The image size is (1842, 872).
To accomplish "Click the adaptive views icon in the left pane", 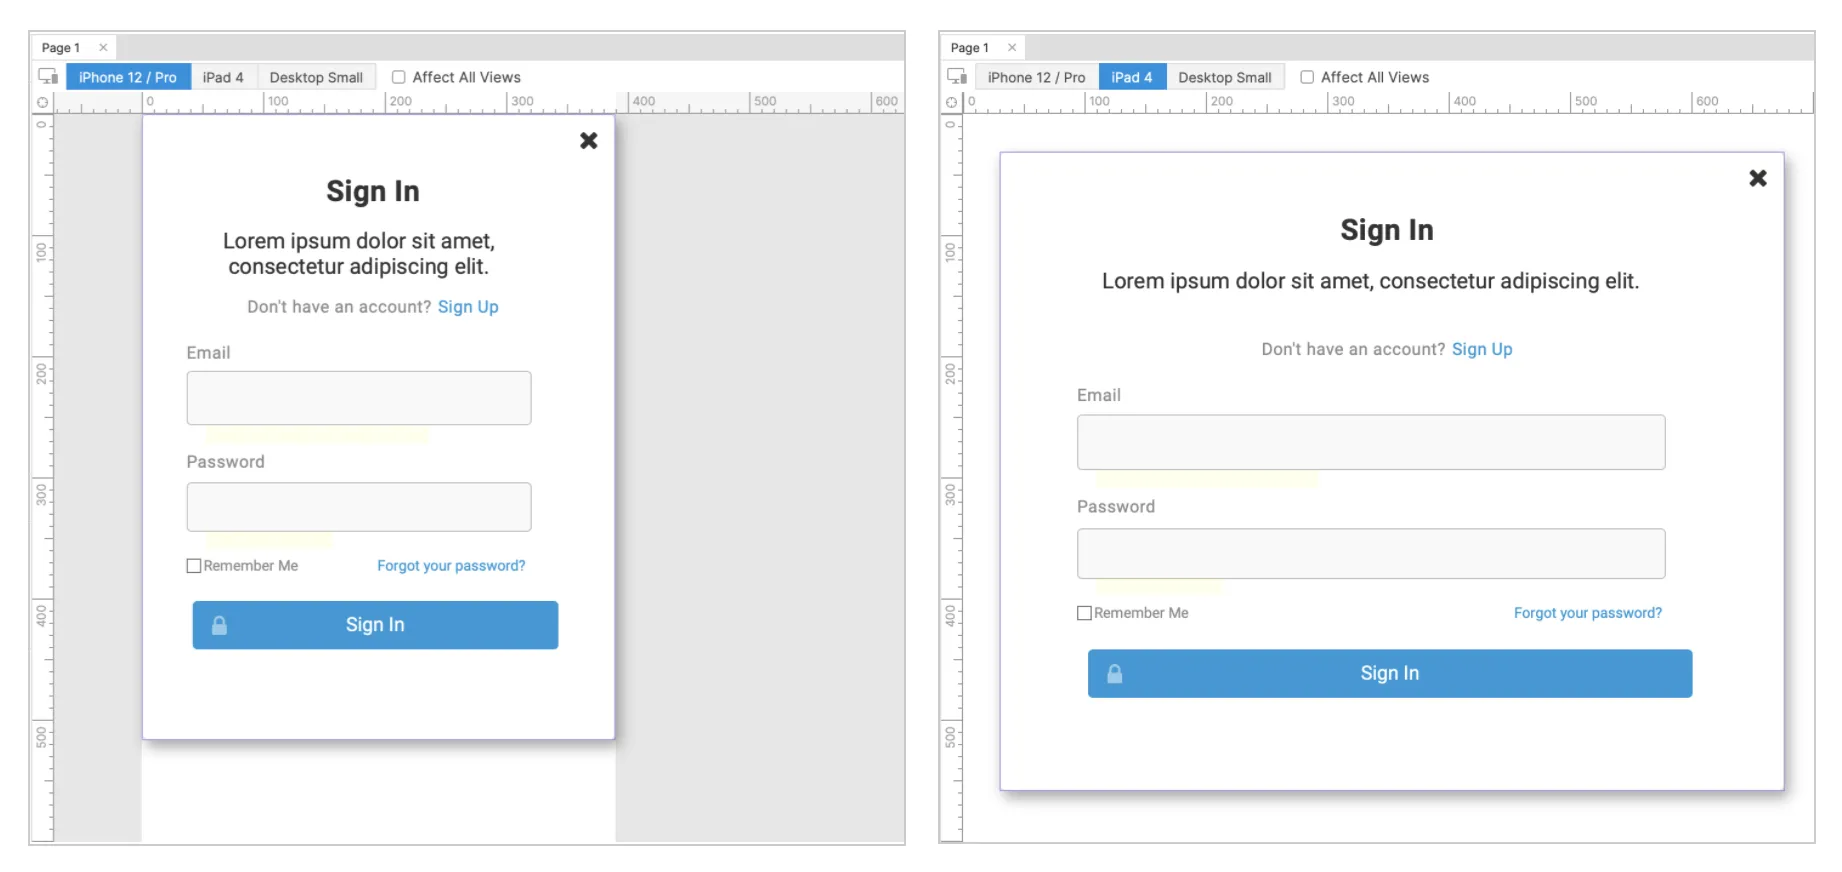I will click(47, 77).
